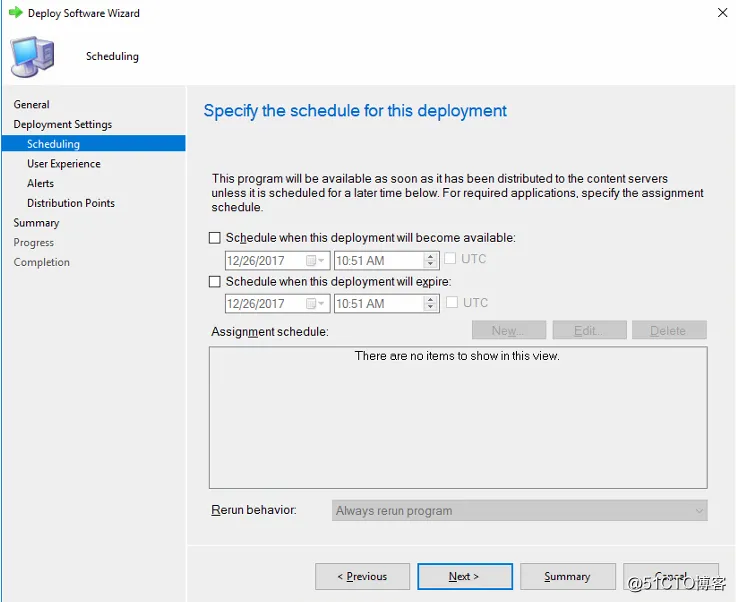Open calendar picker for expire date

pos(315,304)
